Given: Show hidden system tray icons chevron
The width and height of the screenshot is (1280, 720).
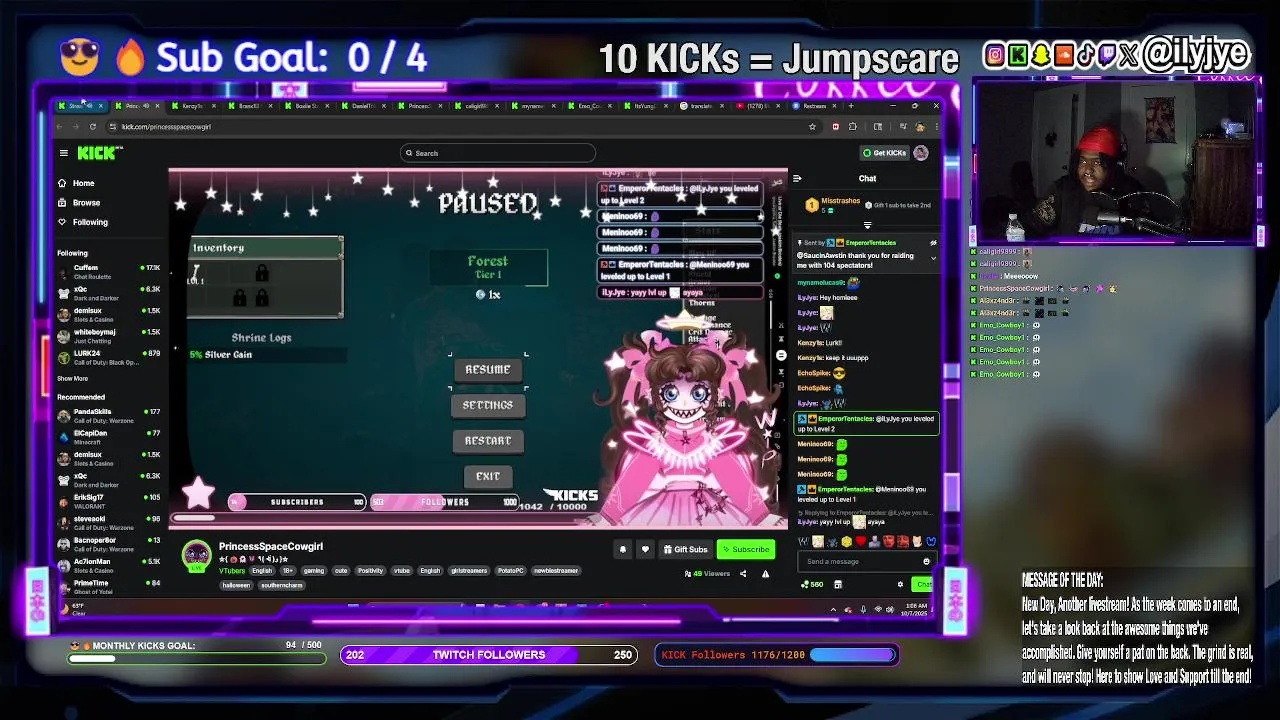Looking at the screenshot, I should (x=833, y=609).
